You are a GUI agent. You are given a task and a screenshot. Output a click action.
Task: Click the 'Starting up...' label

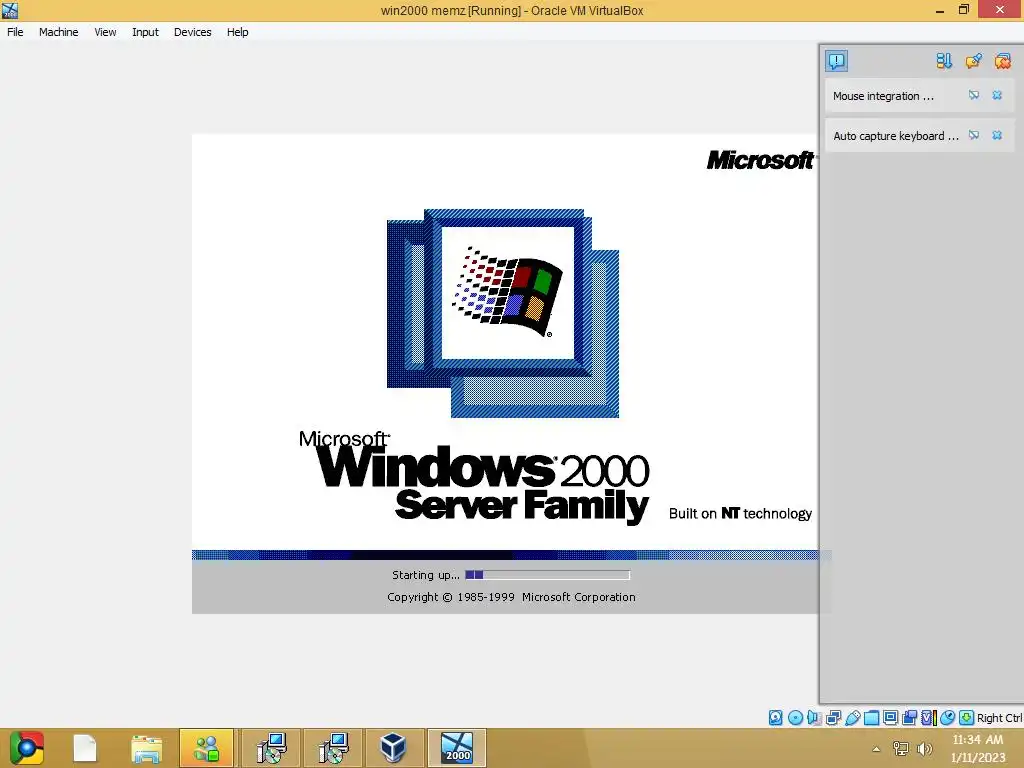tap(426, 575)
